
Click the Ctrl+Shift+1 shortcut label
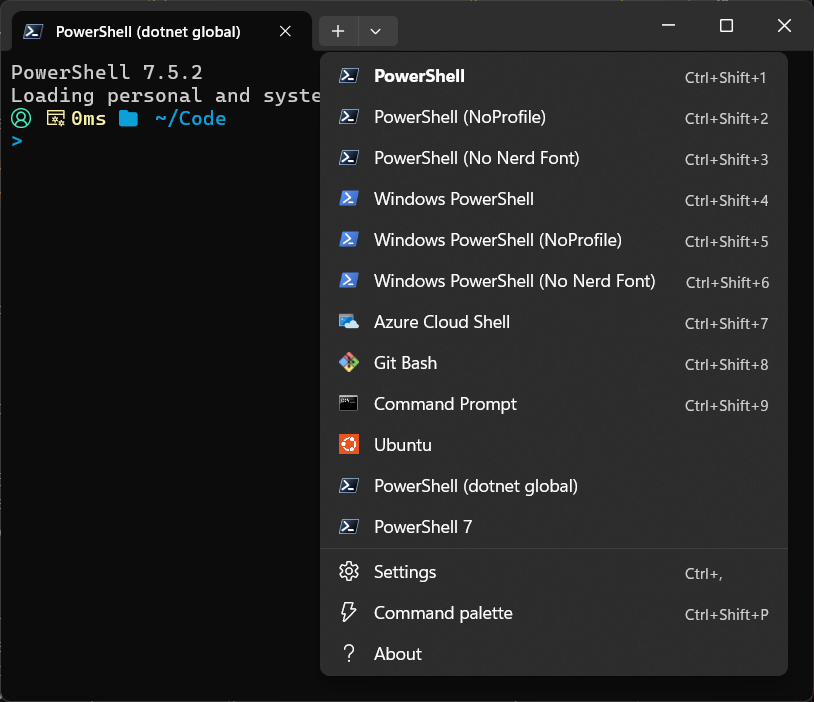(x=725, y=78)
